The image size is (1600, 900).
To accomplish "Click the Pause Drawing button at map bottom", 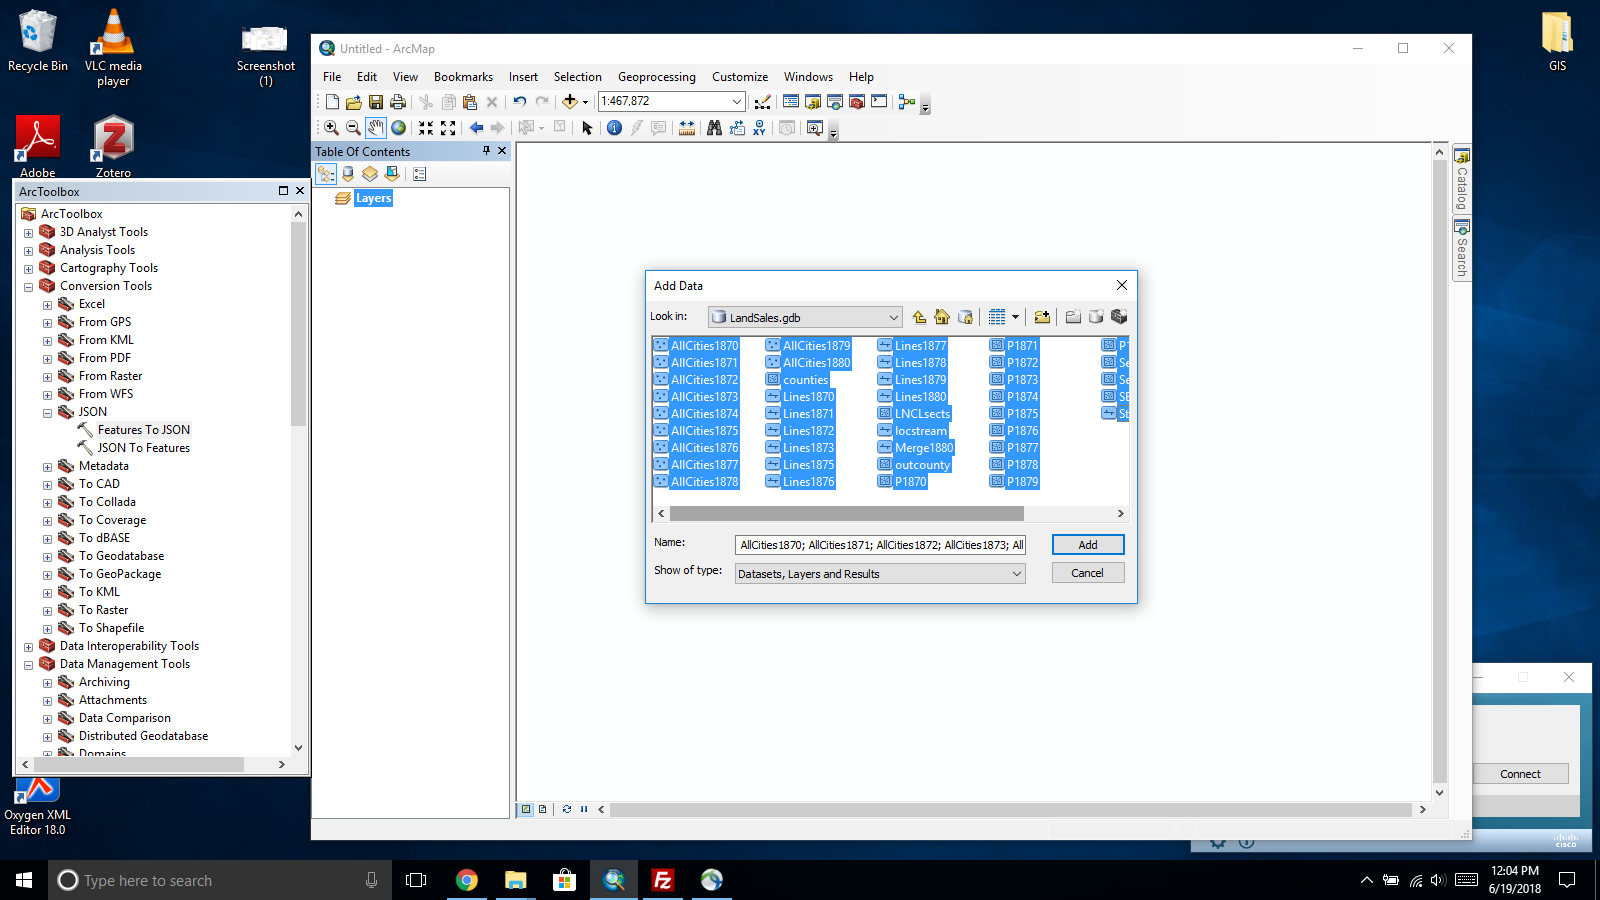I will tap(584, 809).
